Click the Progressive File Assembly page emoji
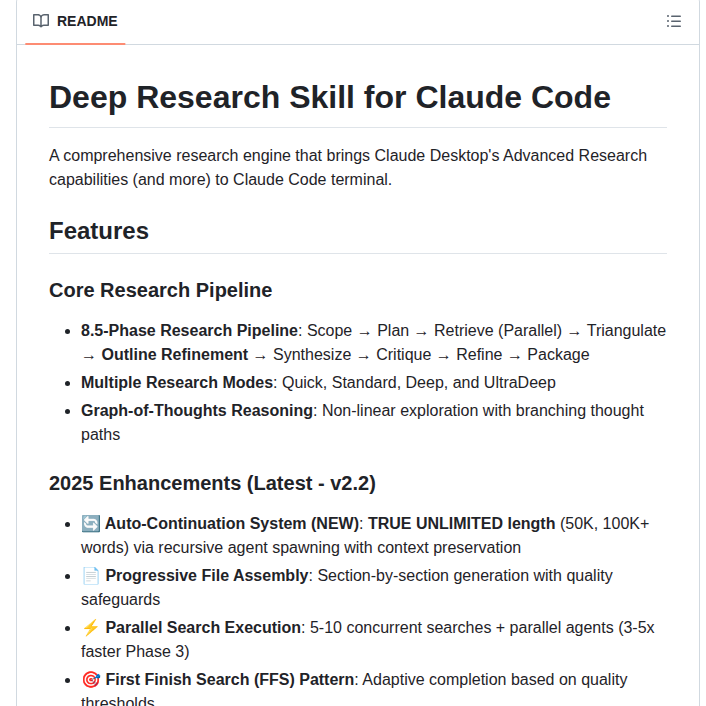The width and height of the screenshot is (706, 706). pyautogui.click(x=91, y=576)
